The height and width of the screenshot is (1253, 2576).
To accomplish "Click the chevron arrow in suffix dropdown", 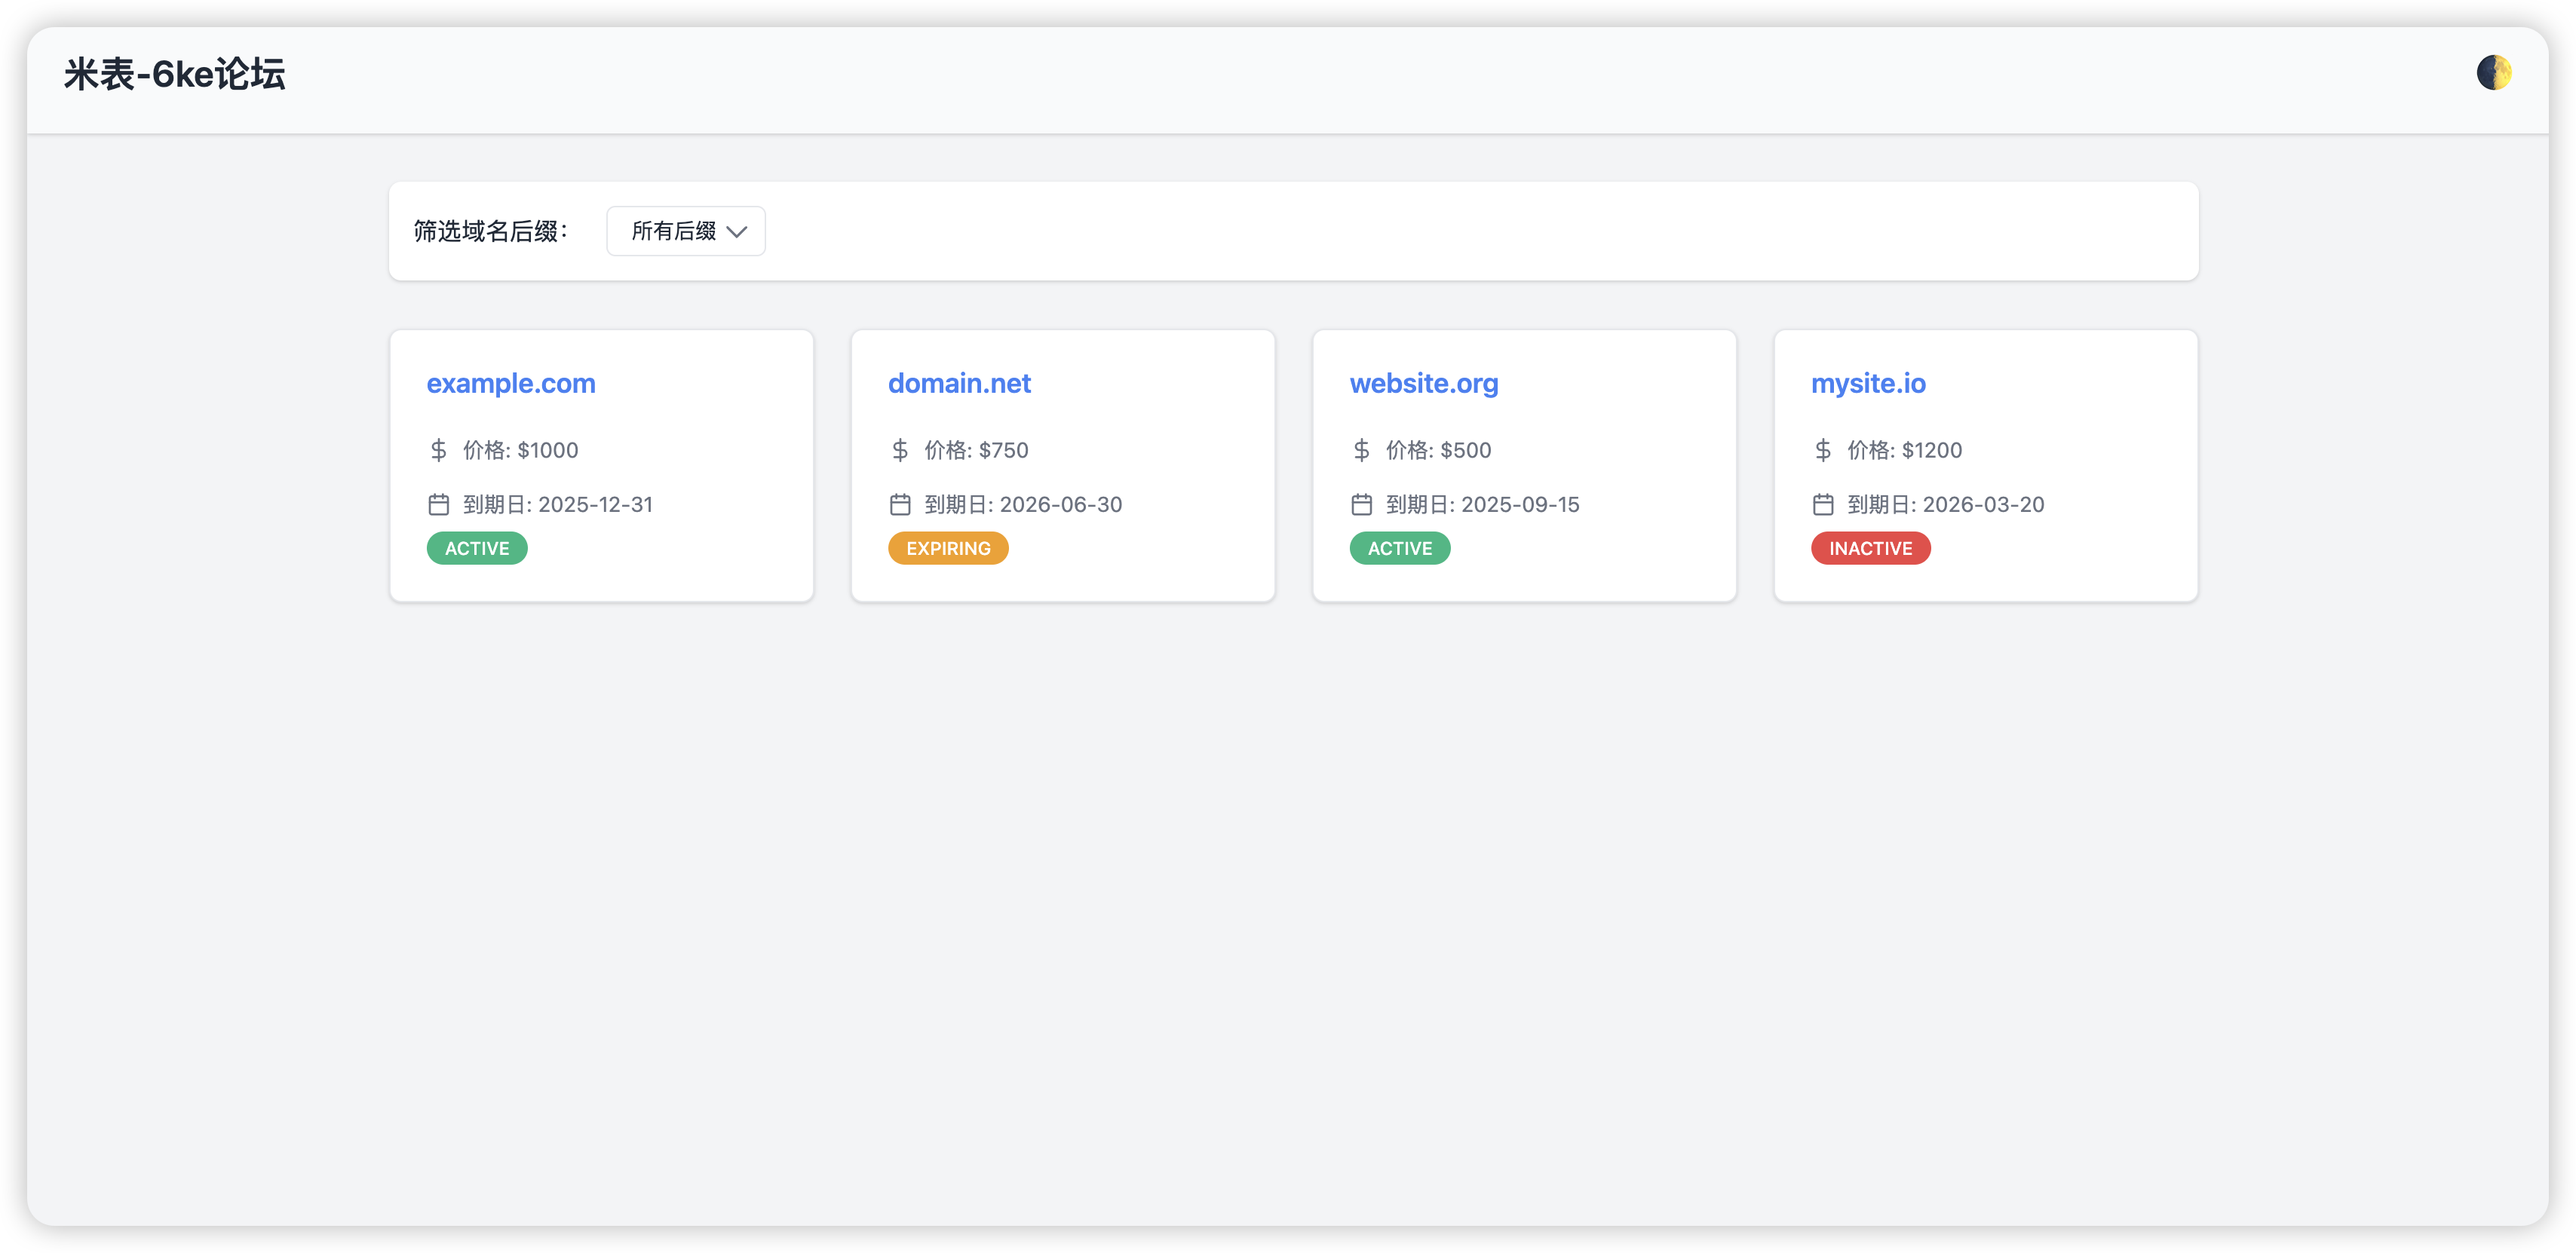I will click(737, 232).
